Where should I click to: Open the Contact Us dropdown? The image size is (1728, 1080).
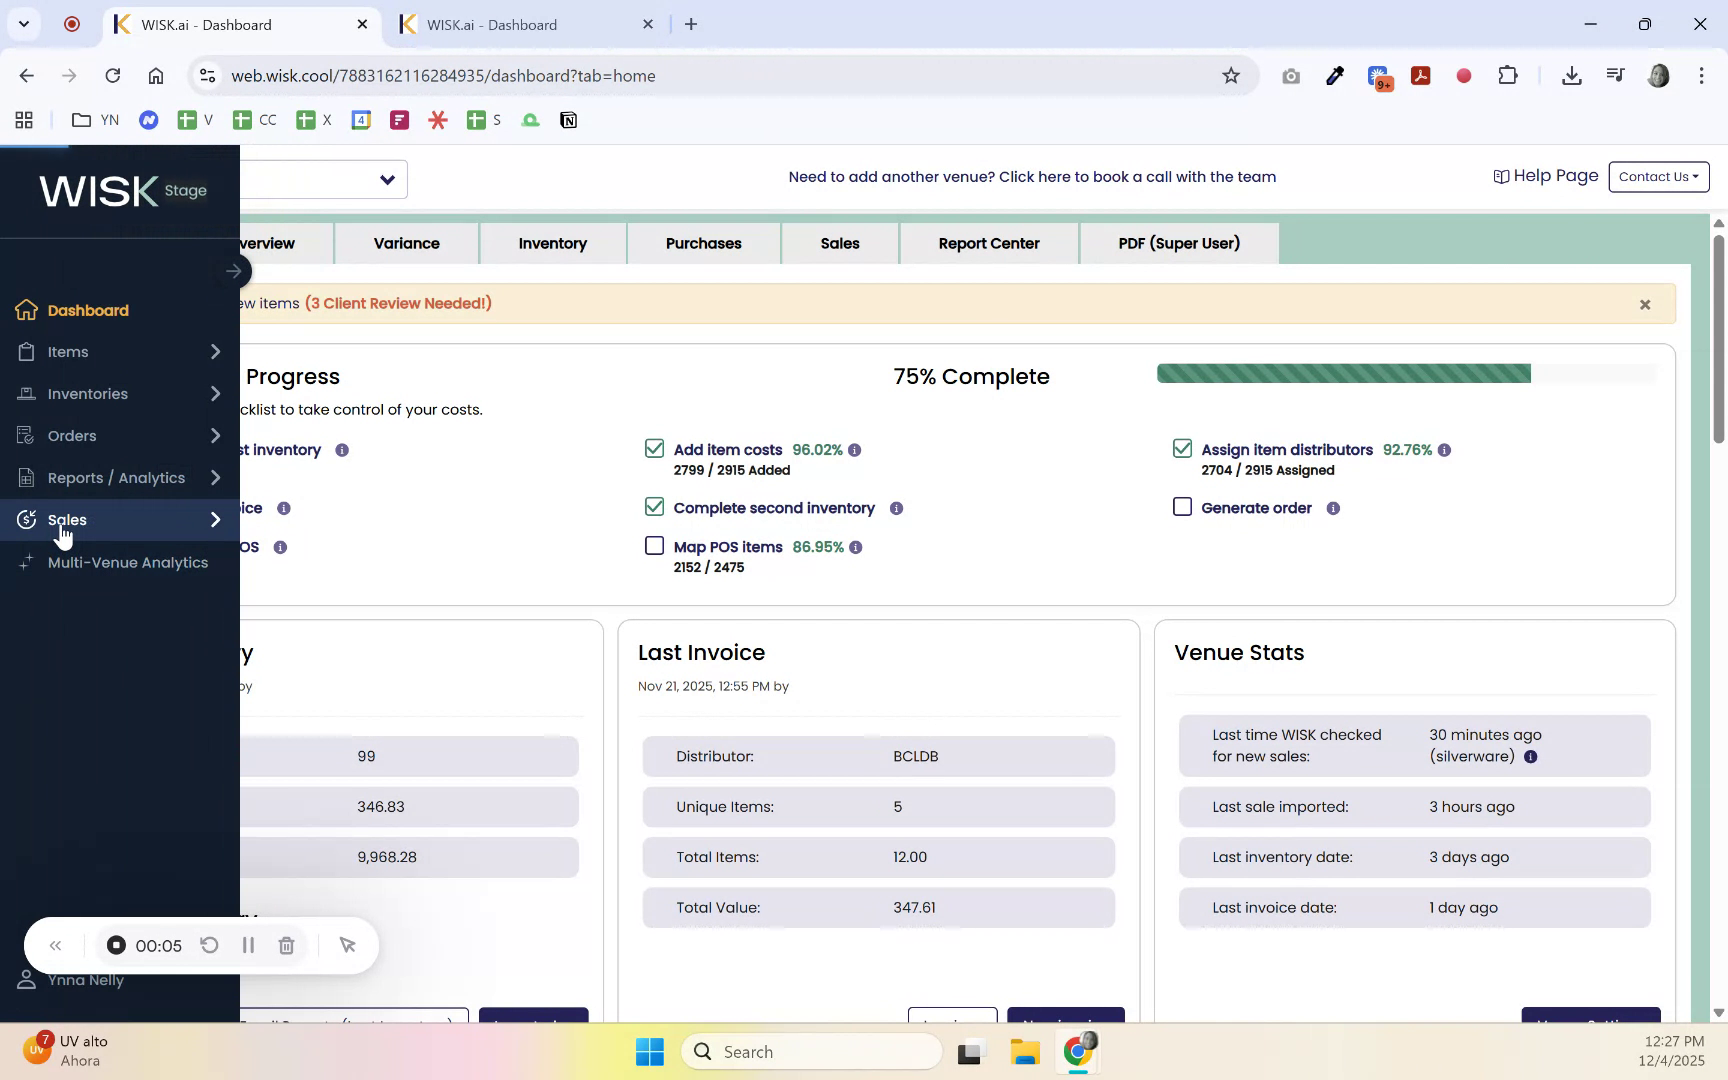click(1658, 176)
